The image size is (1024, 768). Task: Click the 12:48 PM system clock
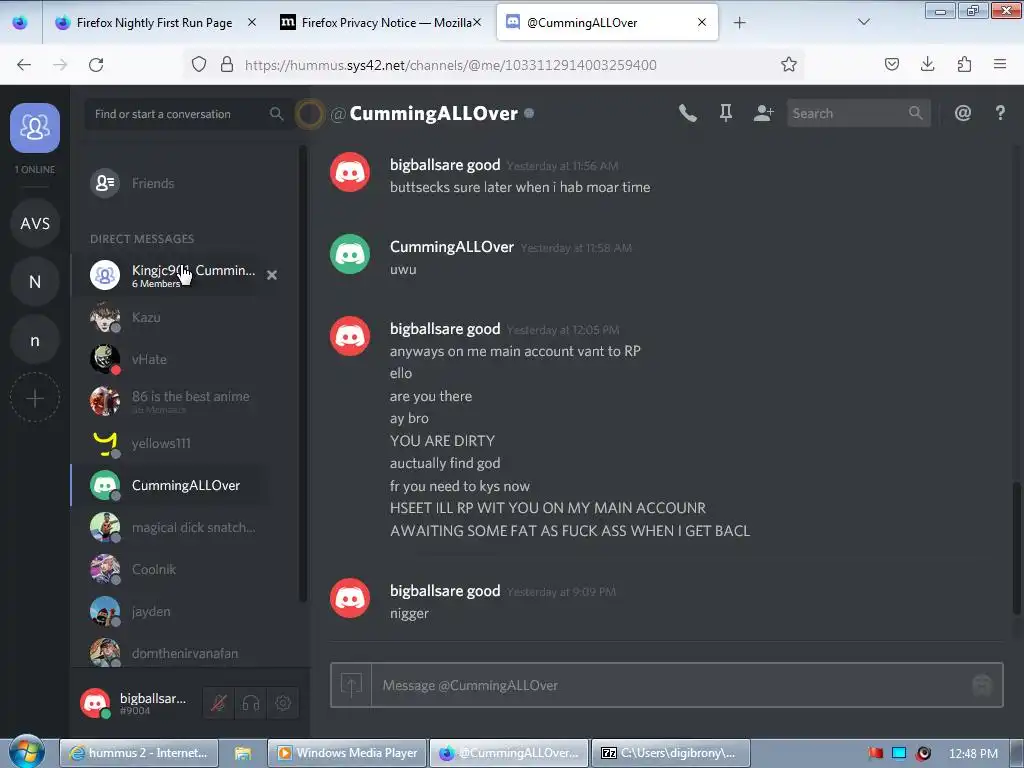click(973, 753)
